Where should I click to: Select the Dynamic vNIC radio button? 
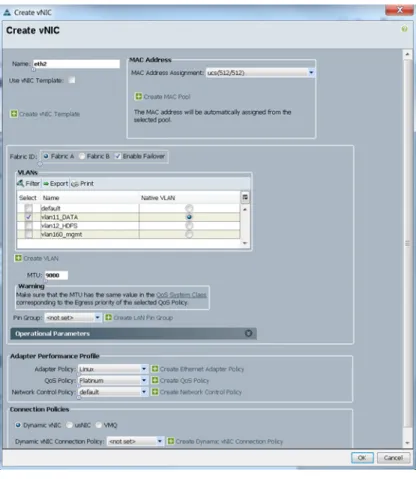(18, 425)
